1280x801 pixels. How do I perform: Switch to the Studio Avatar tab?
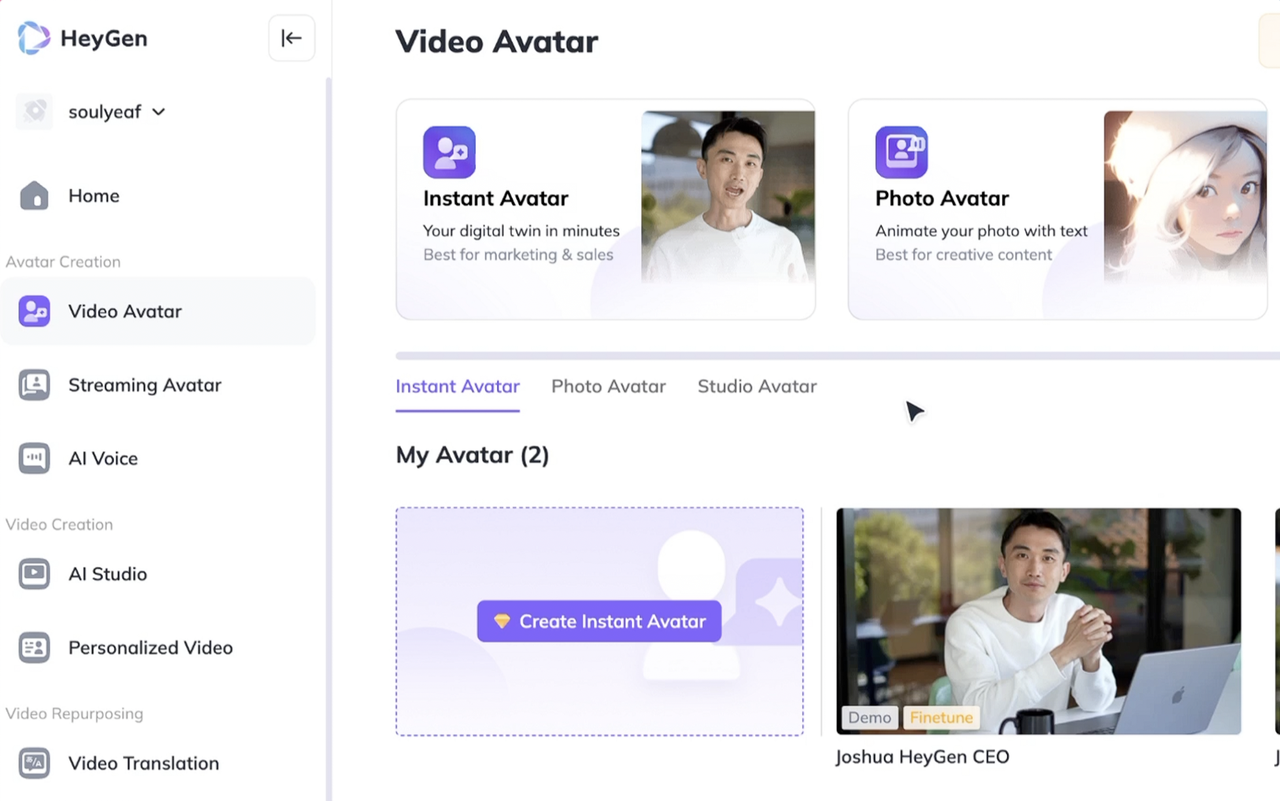click(x=757, y=387)
